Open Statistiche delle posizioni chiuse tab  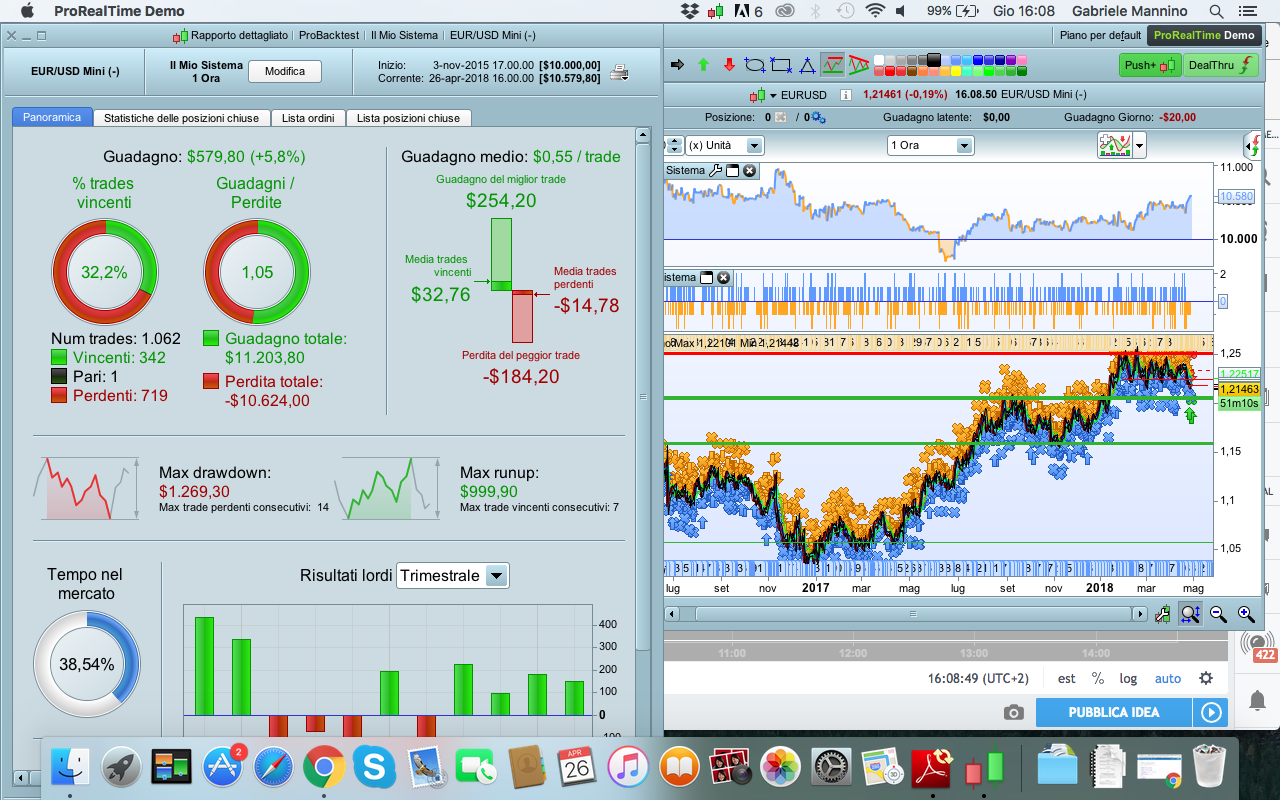[x=181, y=118]
